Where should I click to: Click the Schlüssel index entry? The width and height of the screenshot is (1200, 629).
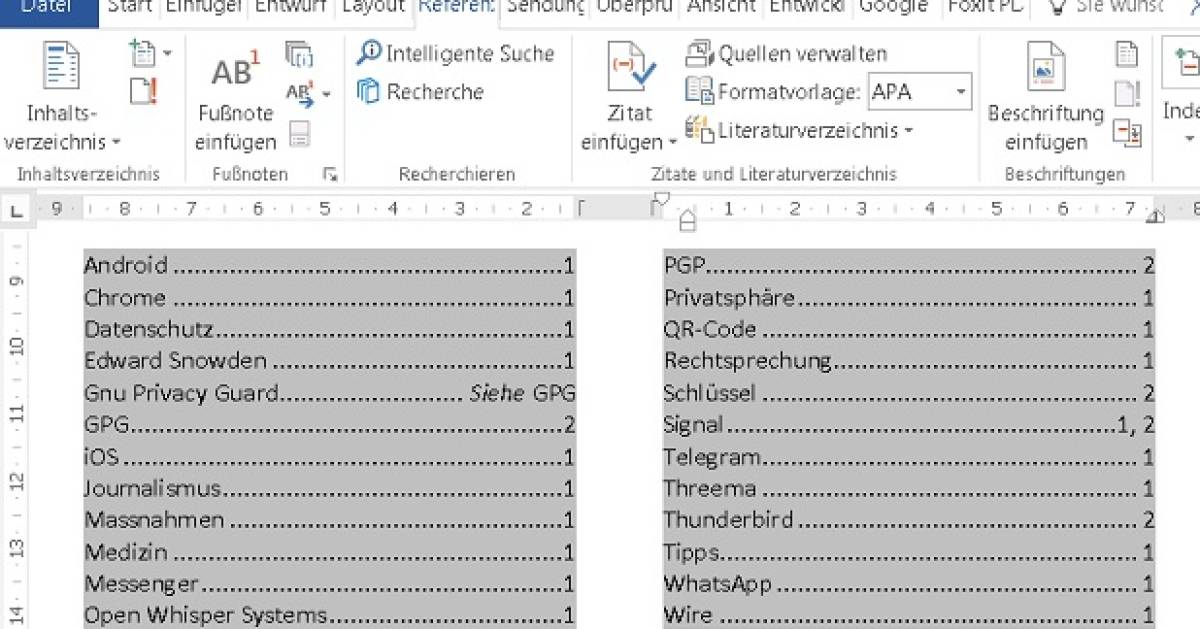[x=709, y=393]
